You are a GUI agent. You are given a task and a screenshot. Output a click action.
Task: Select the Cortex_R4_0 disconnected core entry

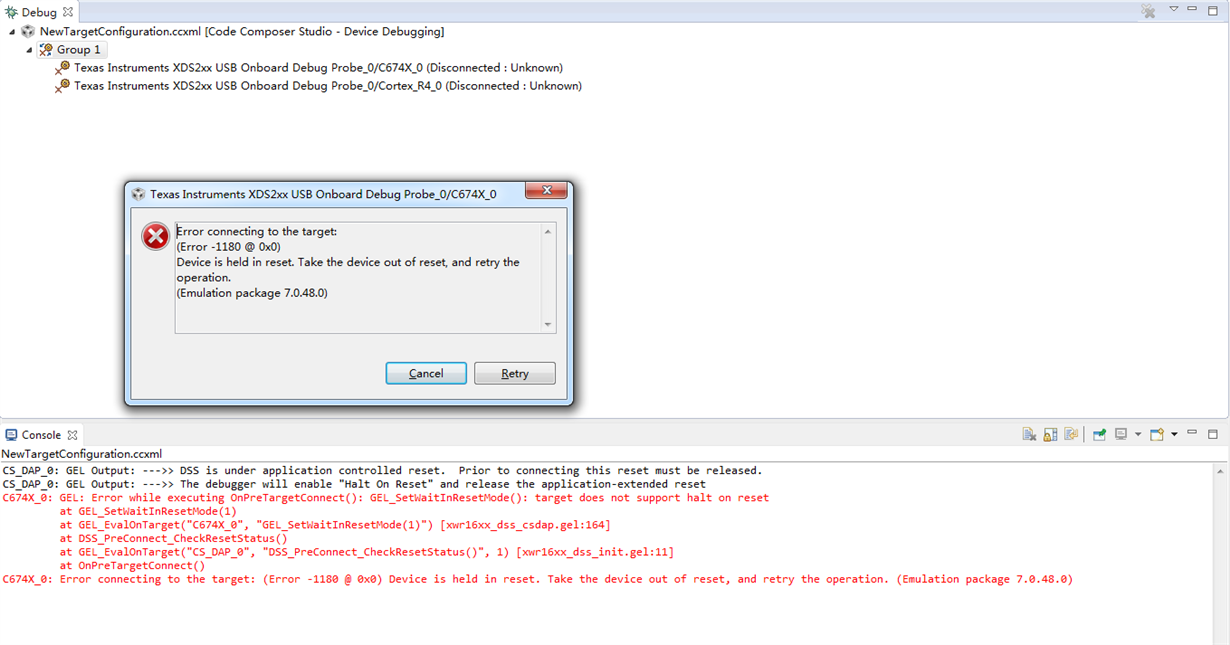pyautogui.click(x=328, y=86)
